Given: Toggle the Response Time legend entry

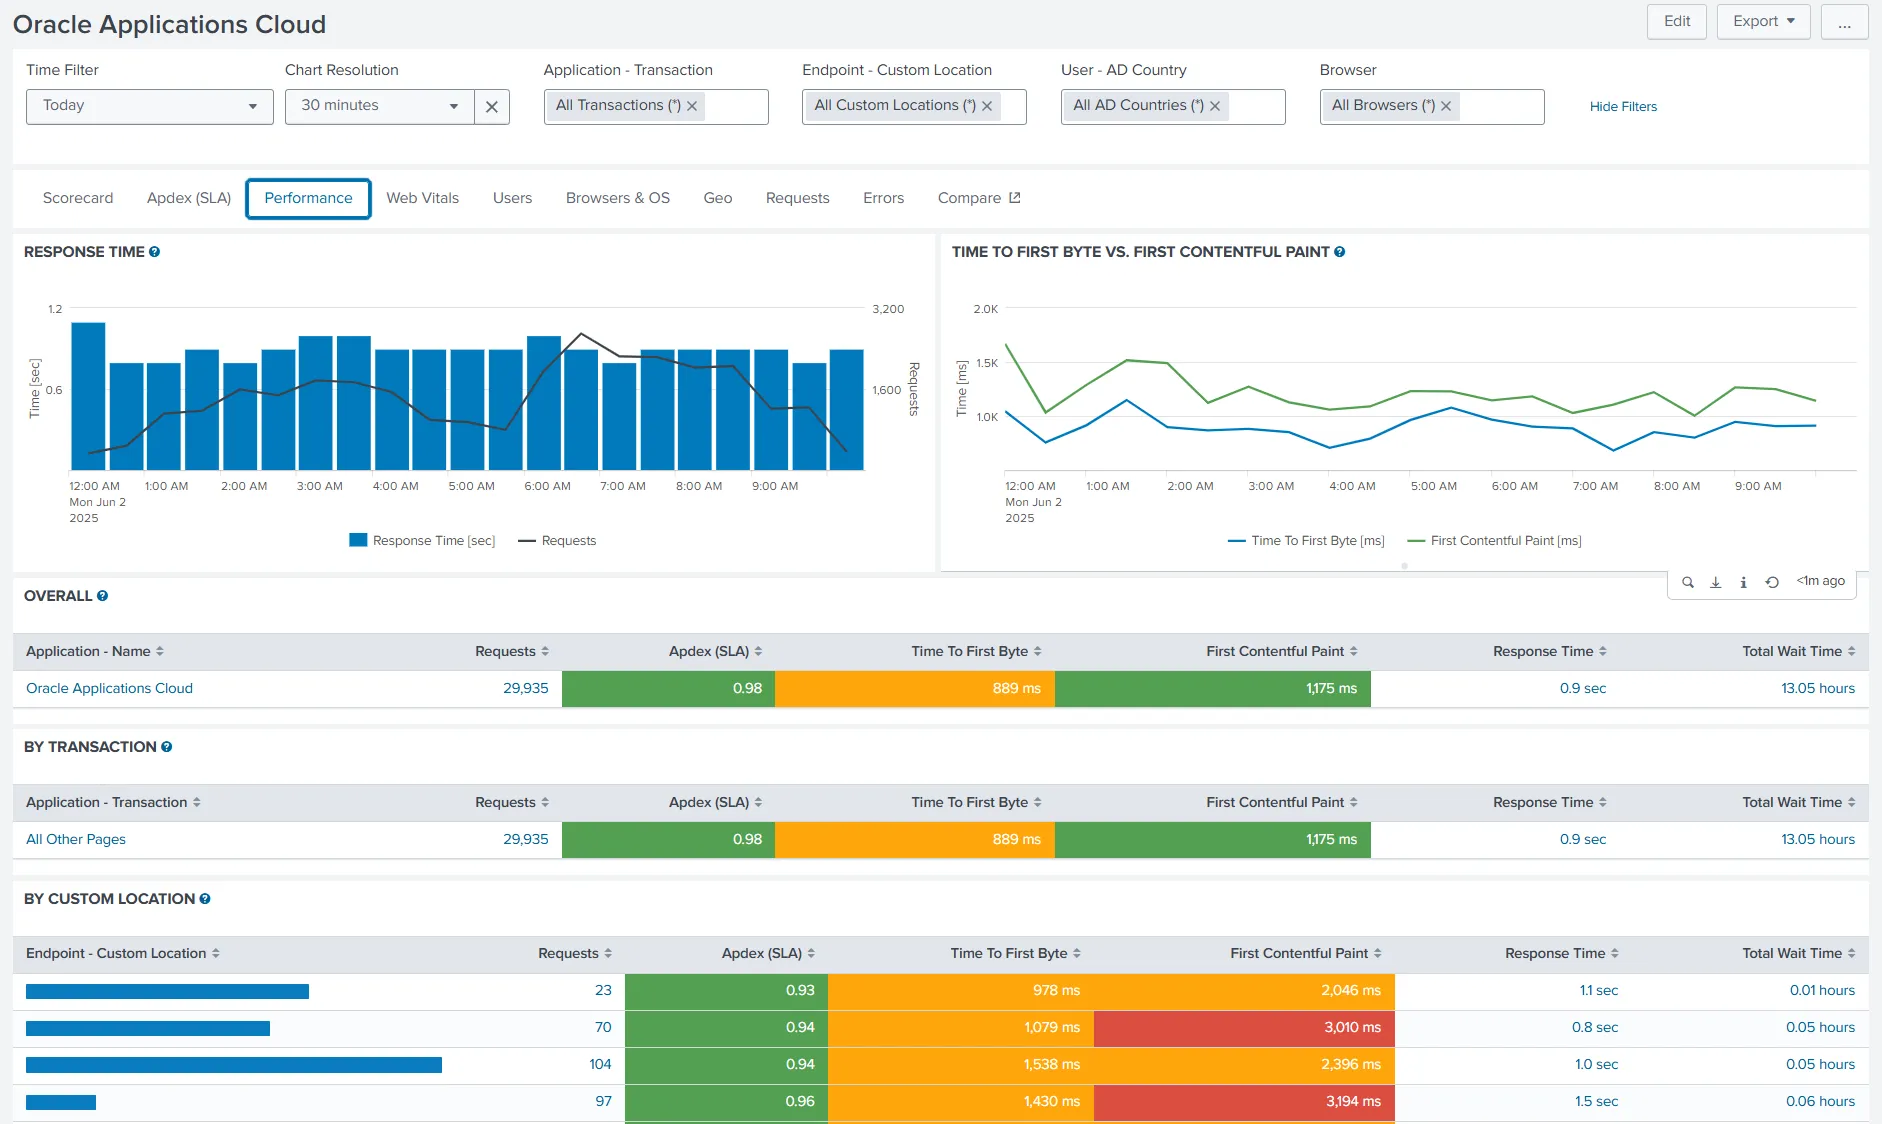Looking at the screenshot, I should pos(422,541).
